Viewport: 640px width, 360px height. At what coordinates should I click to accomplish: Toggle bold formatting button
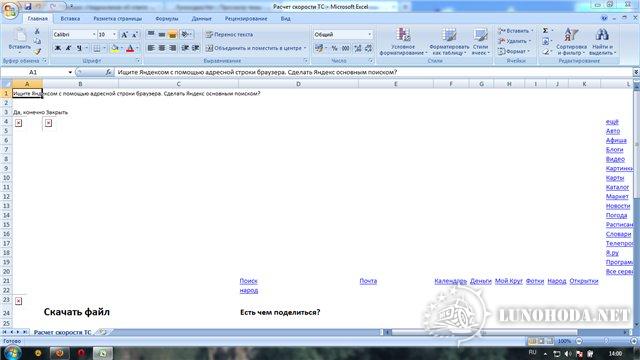58,48
